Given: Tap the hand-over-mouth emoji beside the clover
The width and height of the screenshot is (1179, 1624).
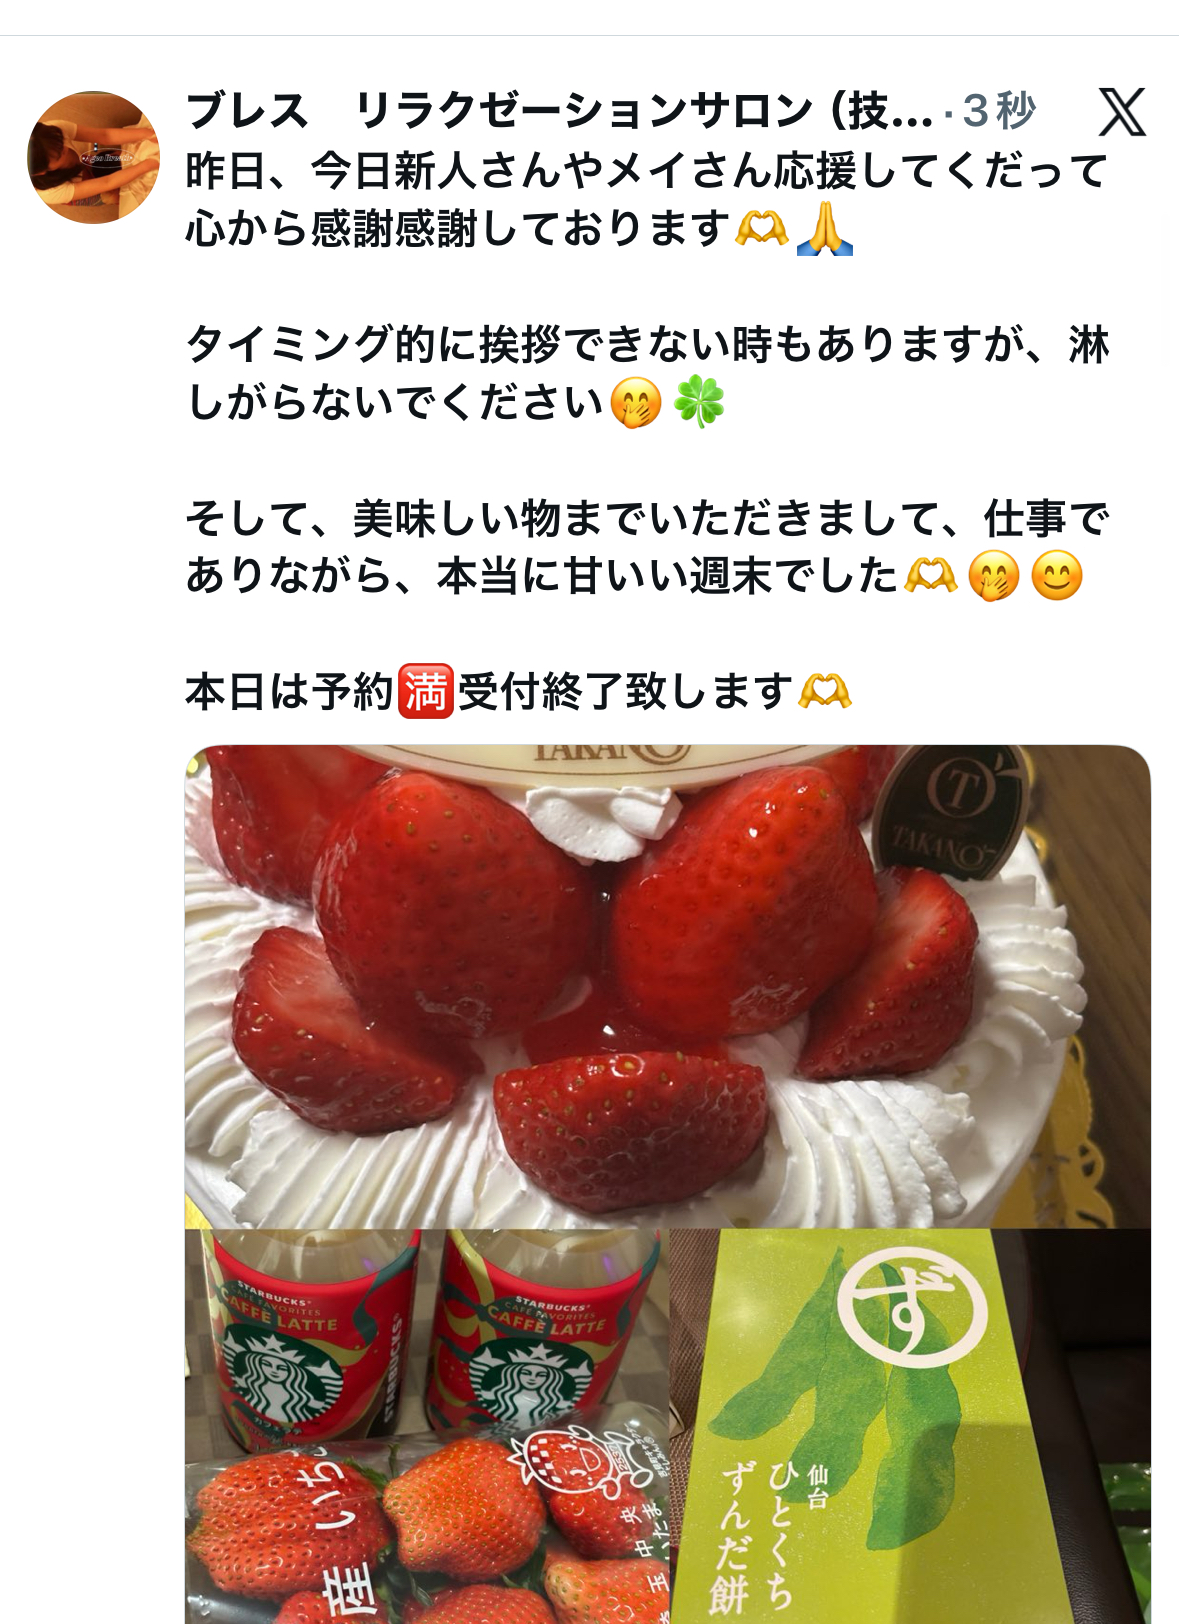Looking at the screenshot, I should pos(636,402).
